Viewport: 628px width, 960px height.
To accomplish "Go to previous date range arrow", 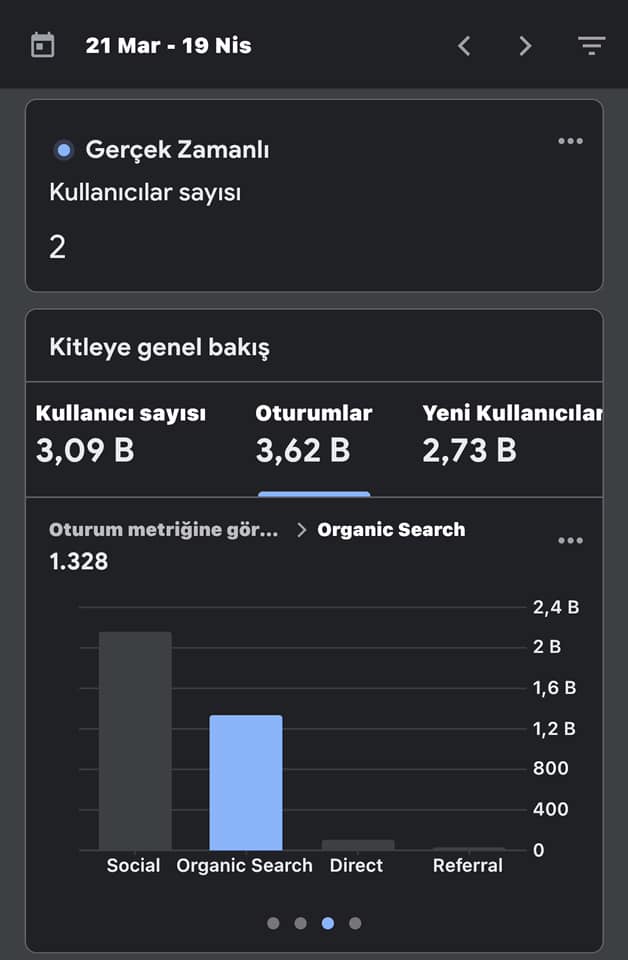I will coord(464,46).
